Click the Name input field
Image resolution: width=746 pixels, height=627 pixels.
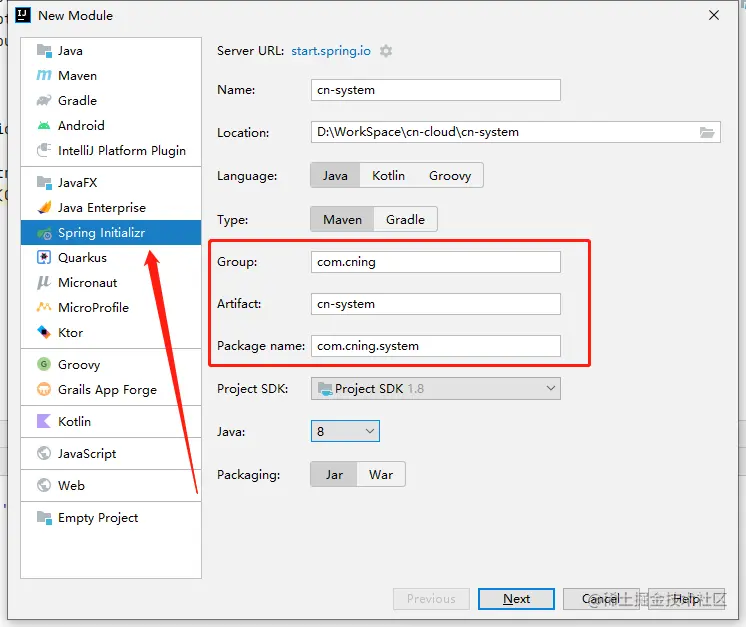436,90
